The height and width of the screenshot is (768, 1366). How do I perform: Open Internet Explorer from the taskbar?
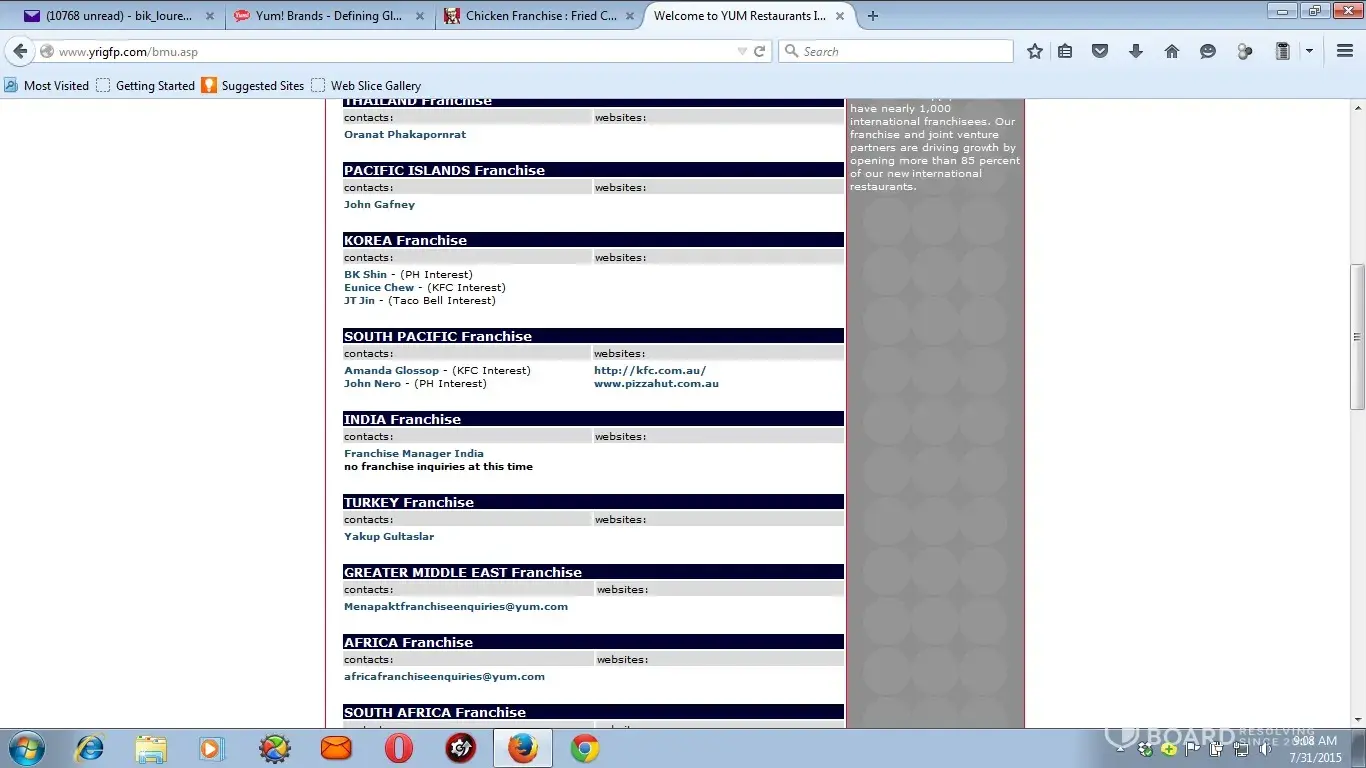90,748
